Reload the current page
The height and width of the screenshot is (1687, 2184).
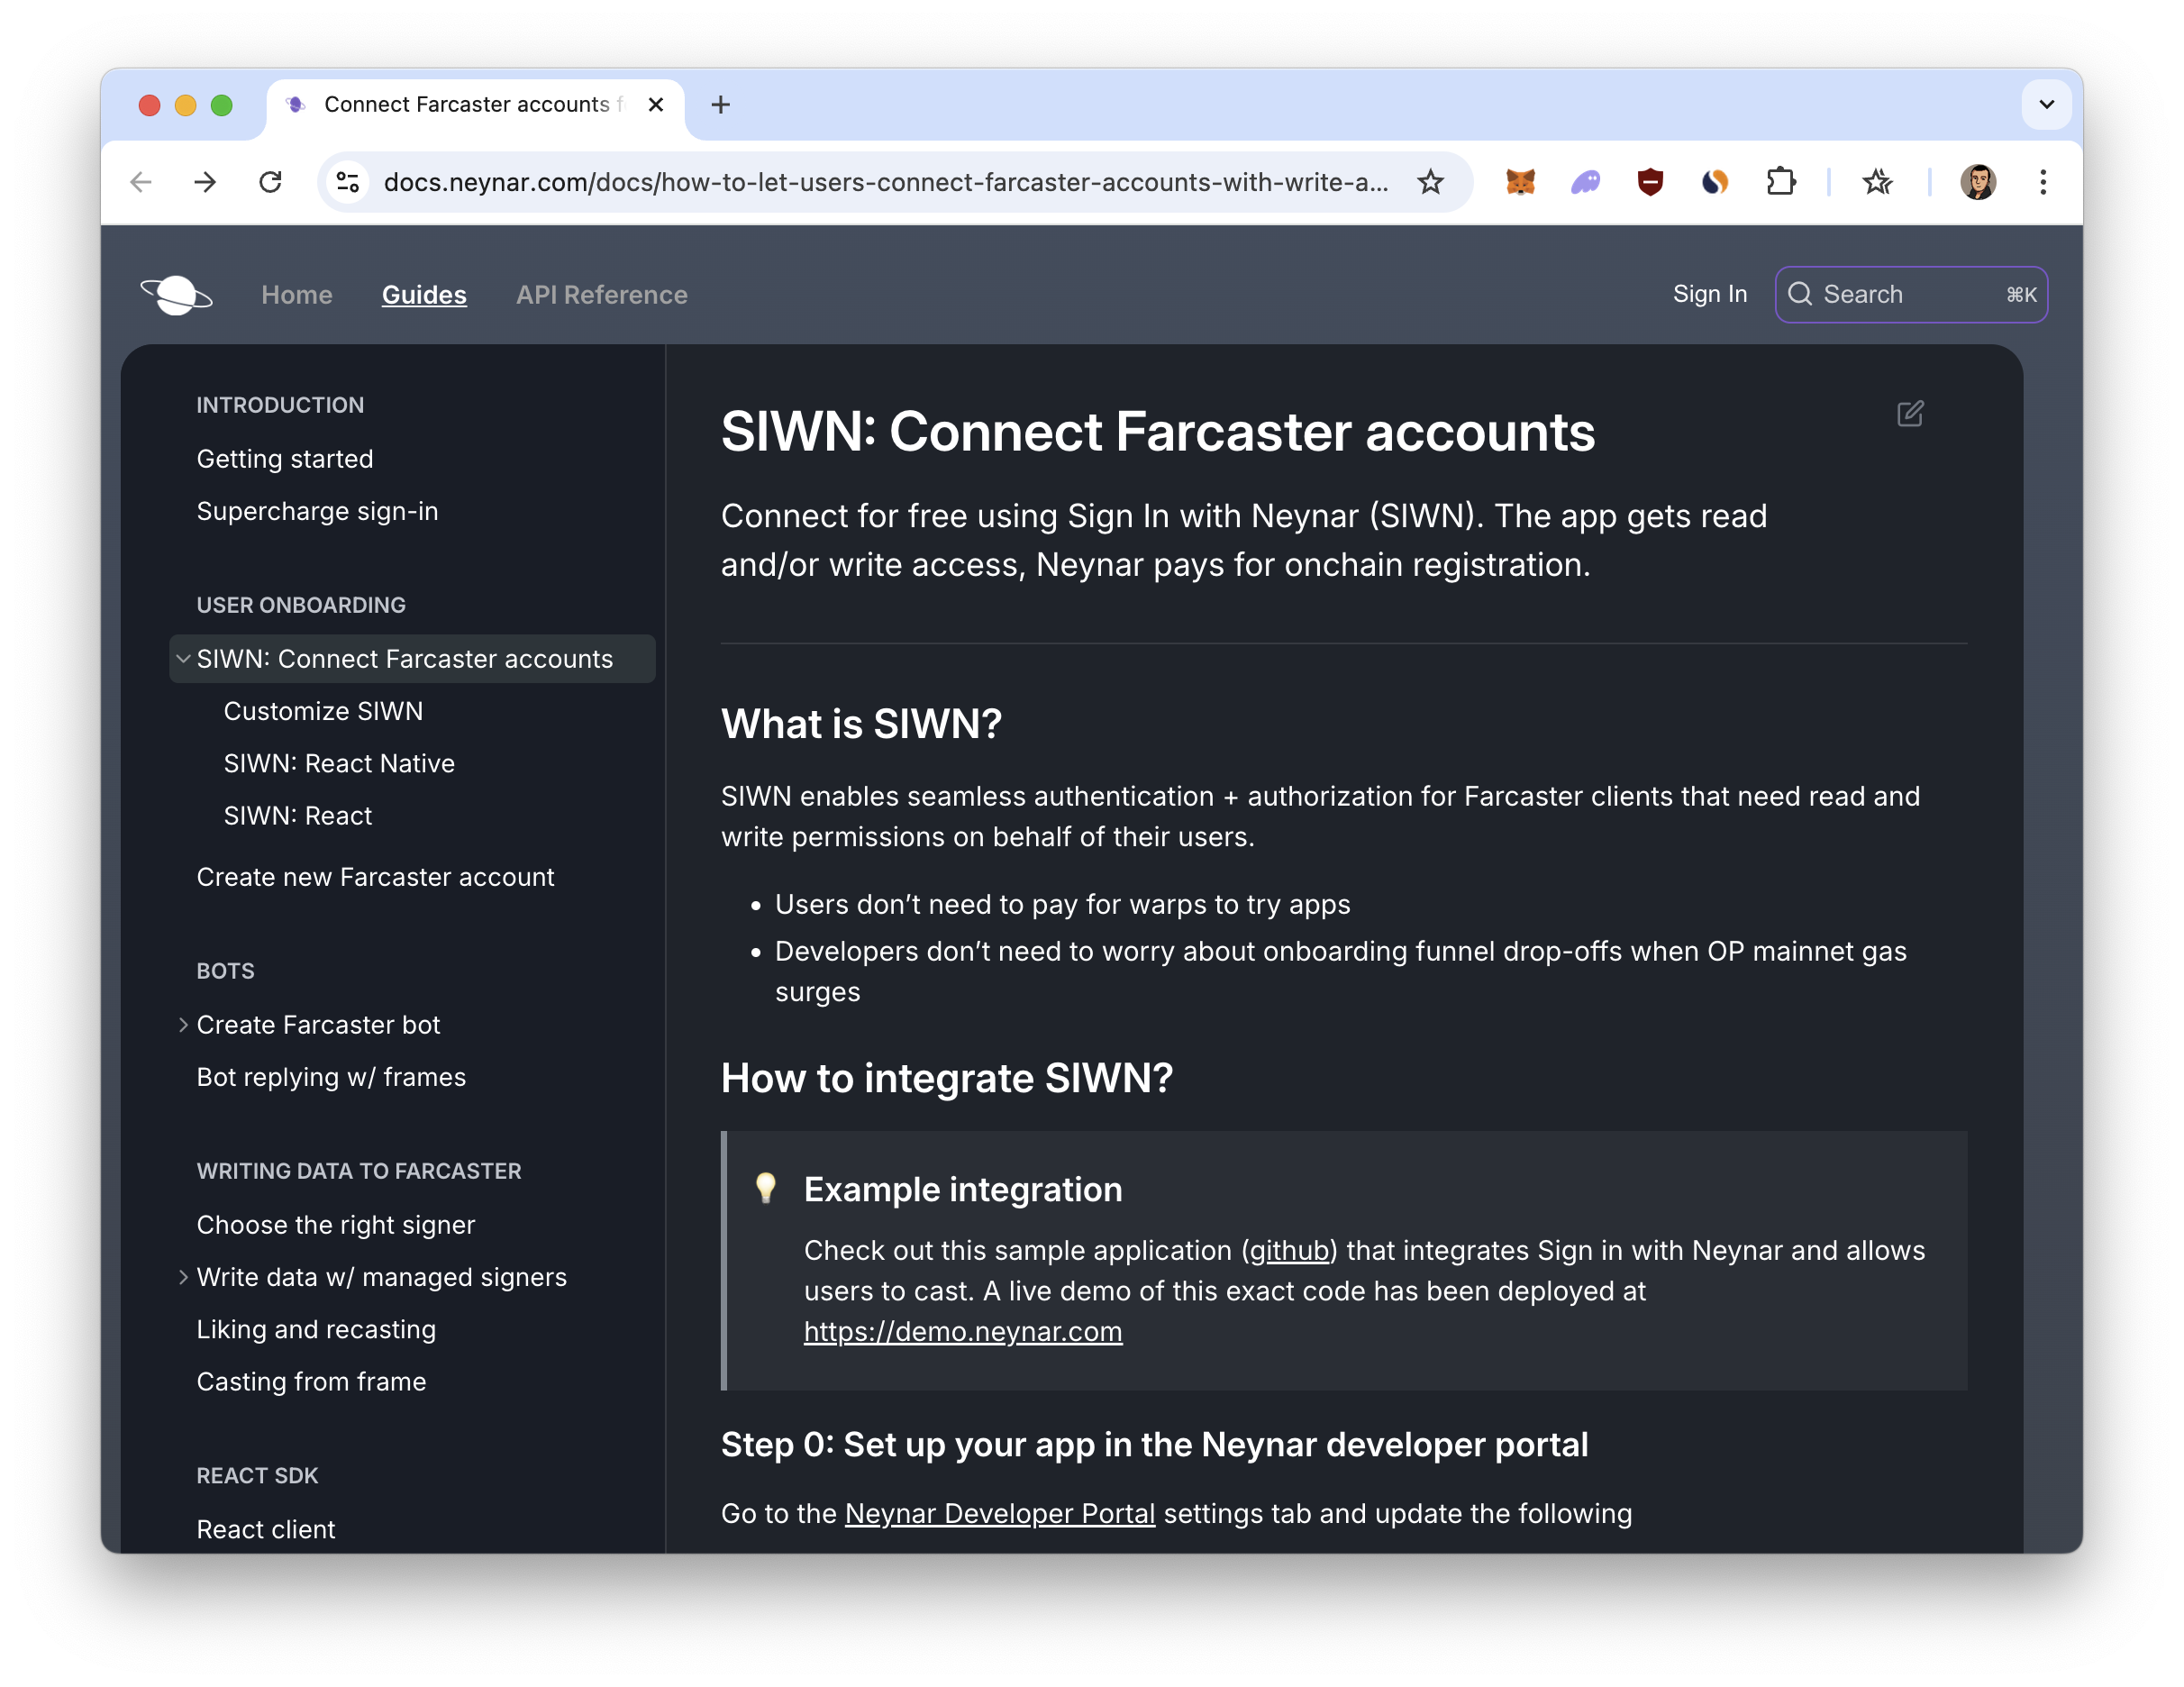[x=270, y=182]
